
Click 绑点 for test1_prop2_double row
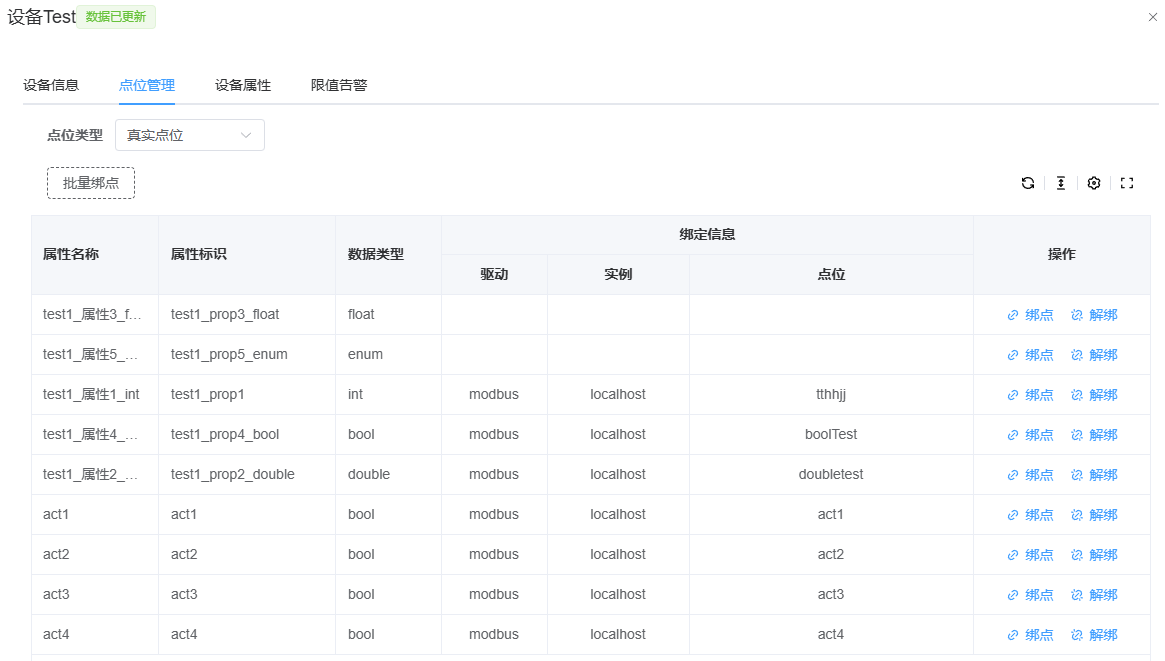tap(1031, 475)
